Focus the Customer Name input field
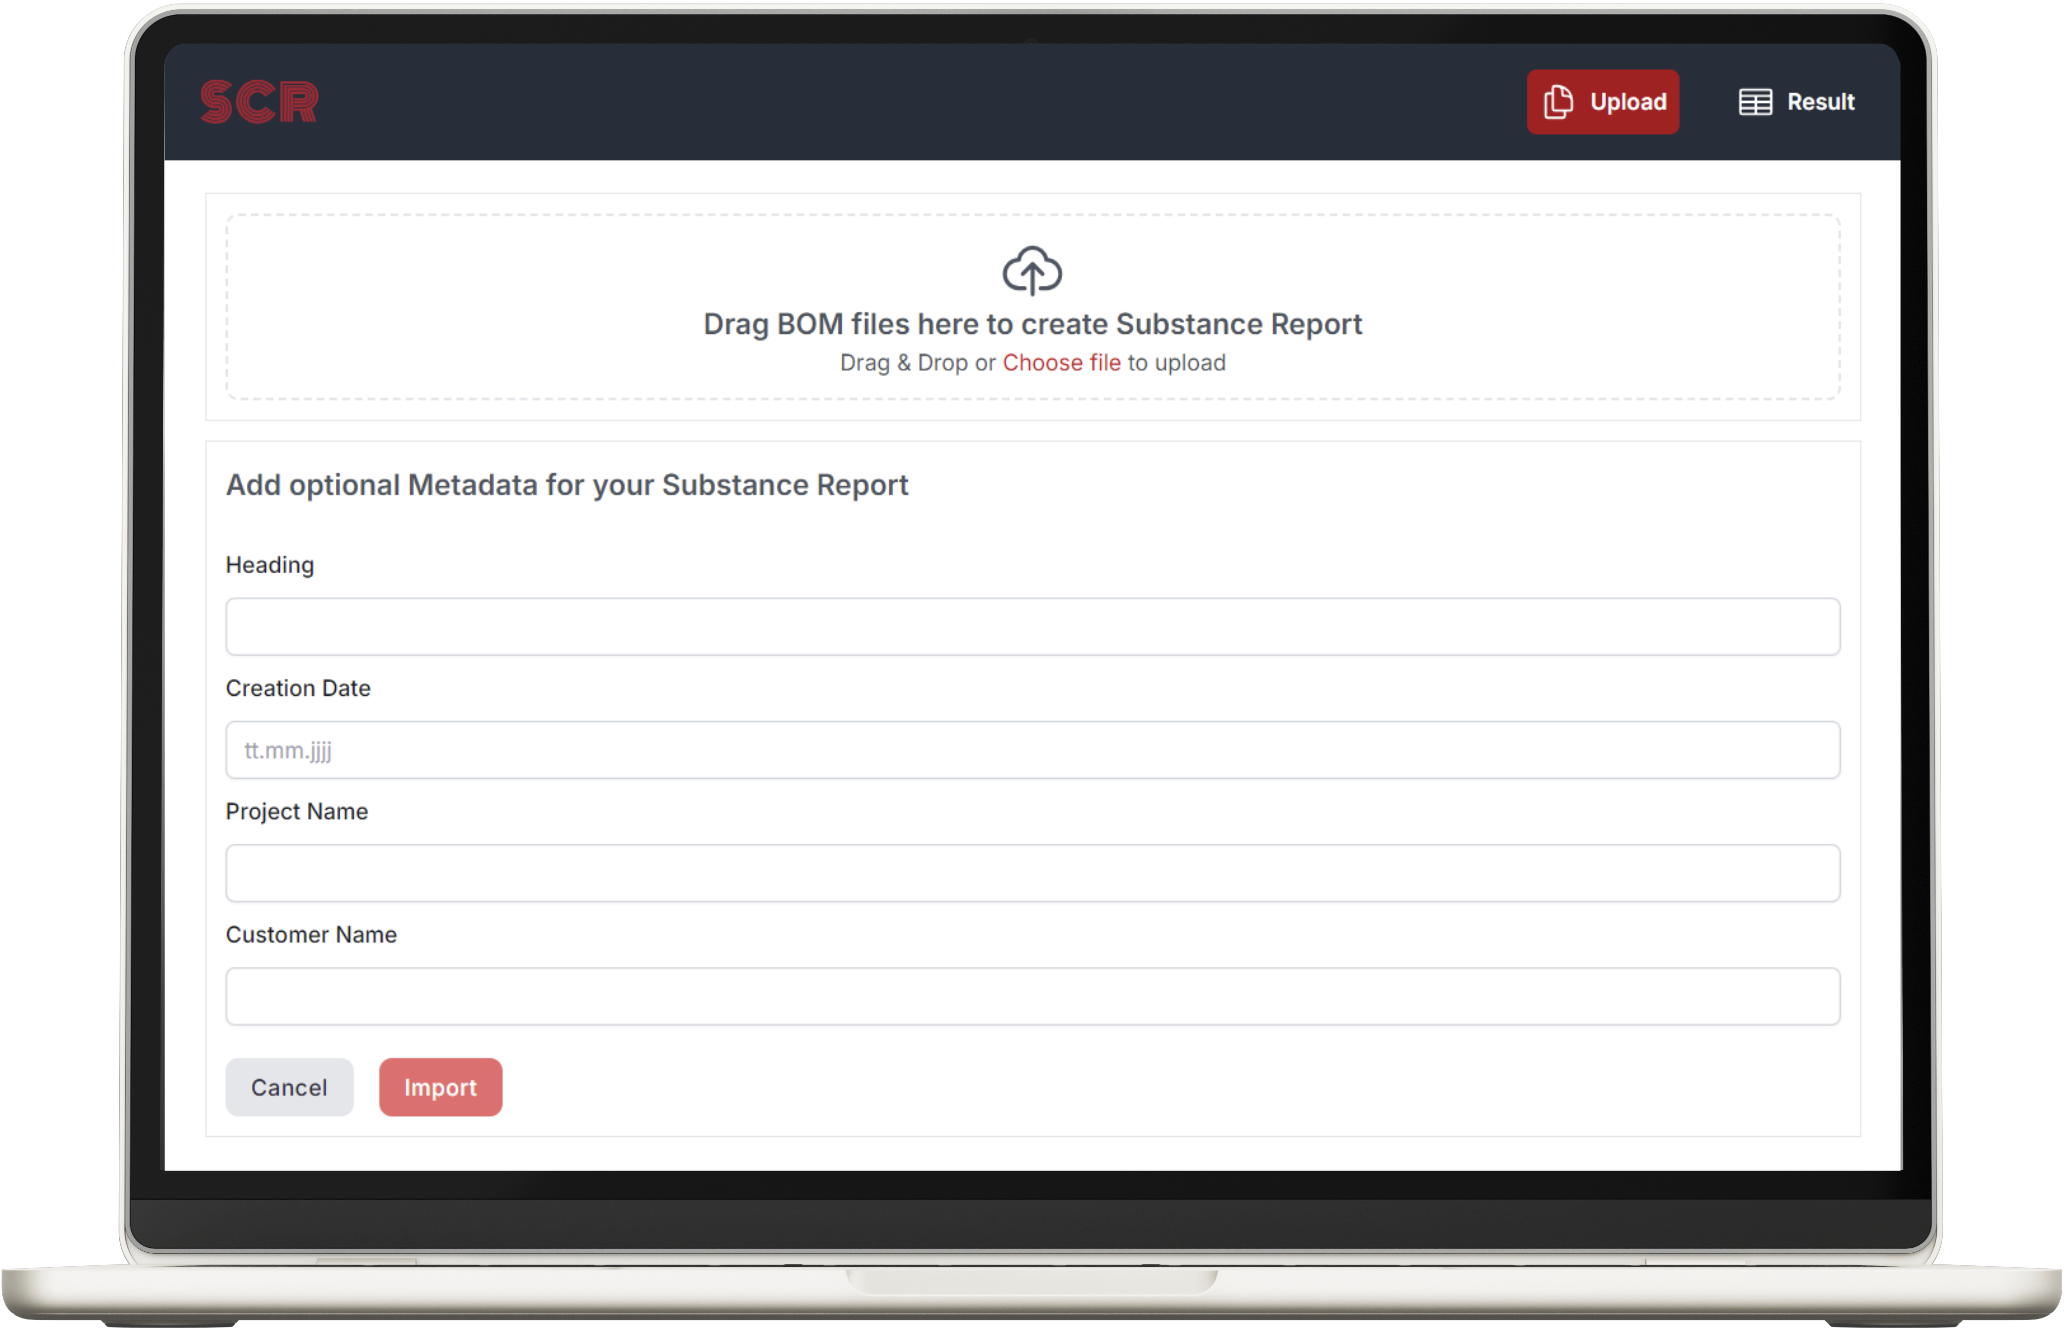2064x1329 pixels. [1032, 996]
